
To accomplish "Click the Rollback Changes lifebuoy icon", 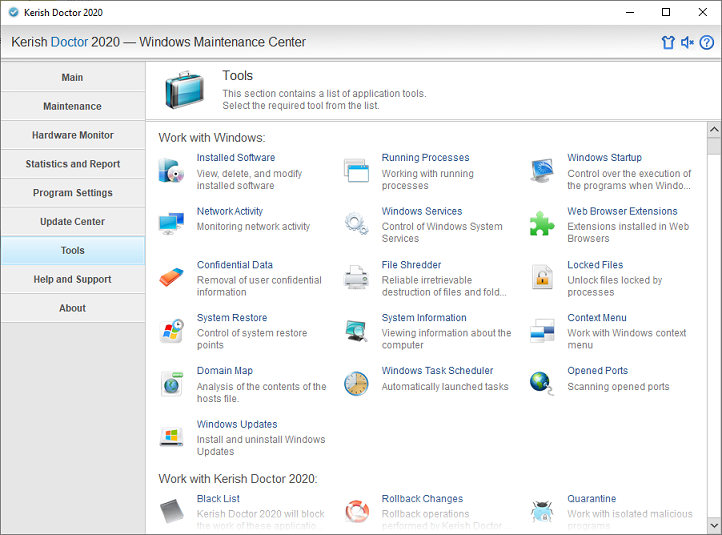I will pos(357,511).
